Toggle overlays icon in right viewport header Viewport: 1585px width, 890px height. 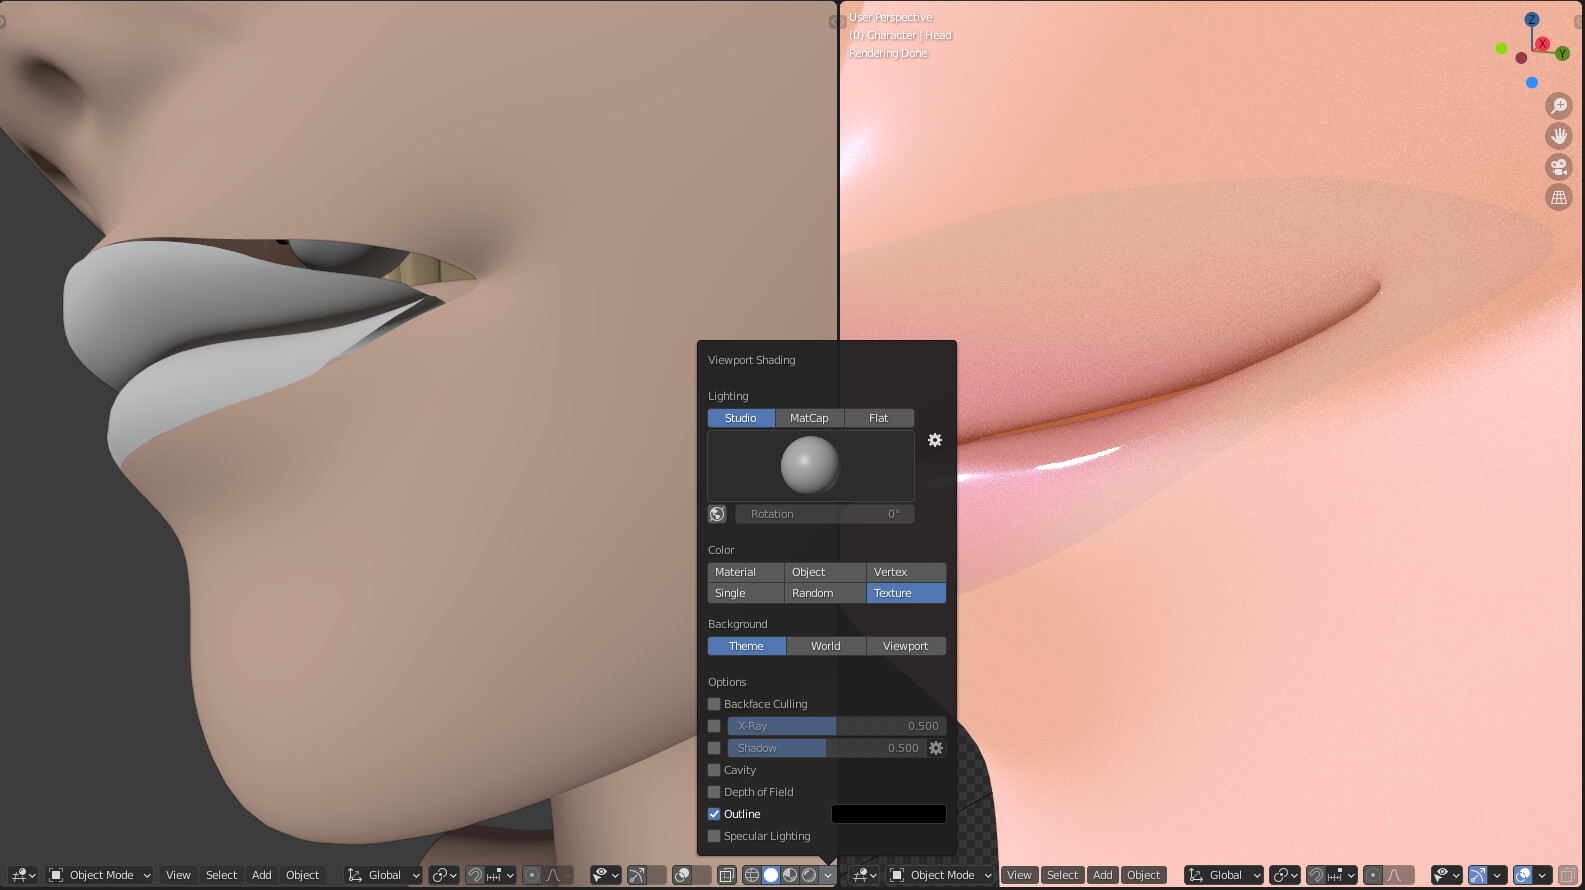point(1523,875)
